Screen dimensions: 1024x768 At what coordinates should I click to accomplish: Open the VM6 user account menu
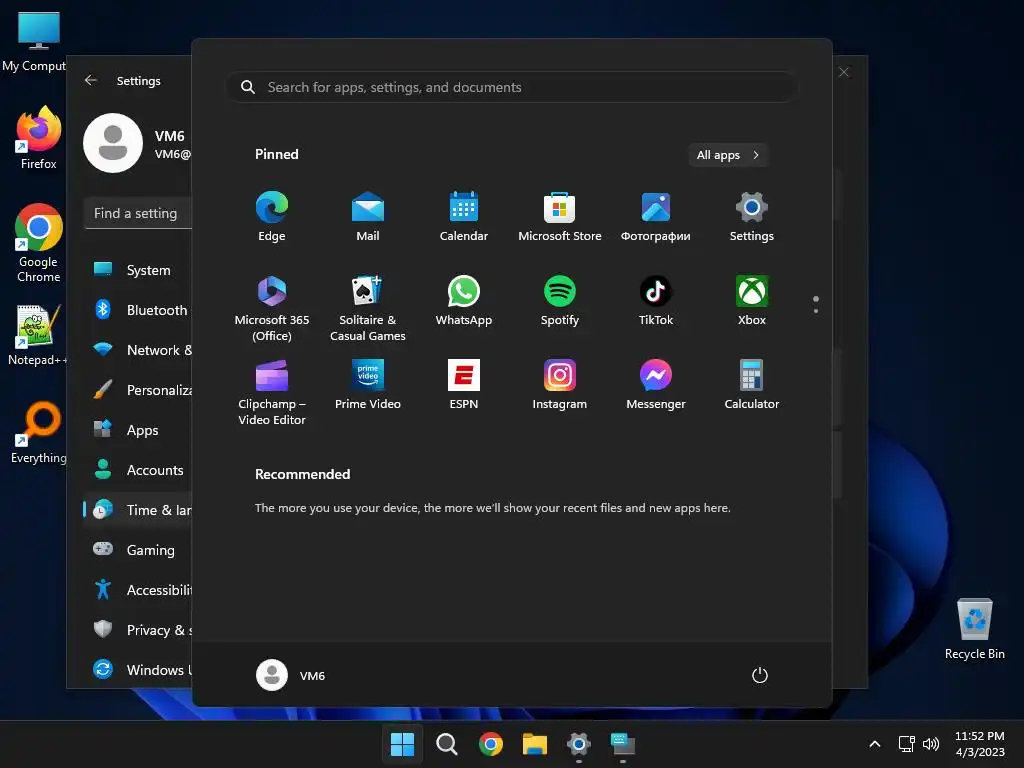pos(291,675)
